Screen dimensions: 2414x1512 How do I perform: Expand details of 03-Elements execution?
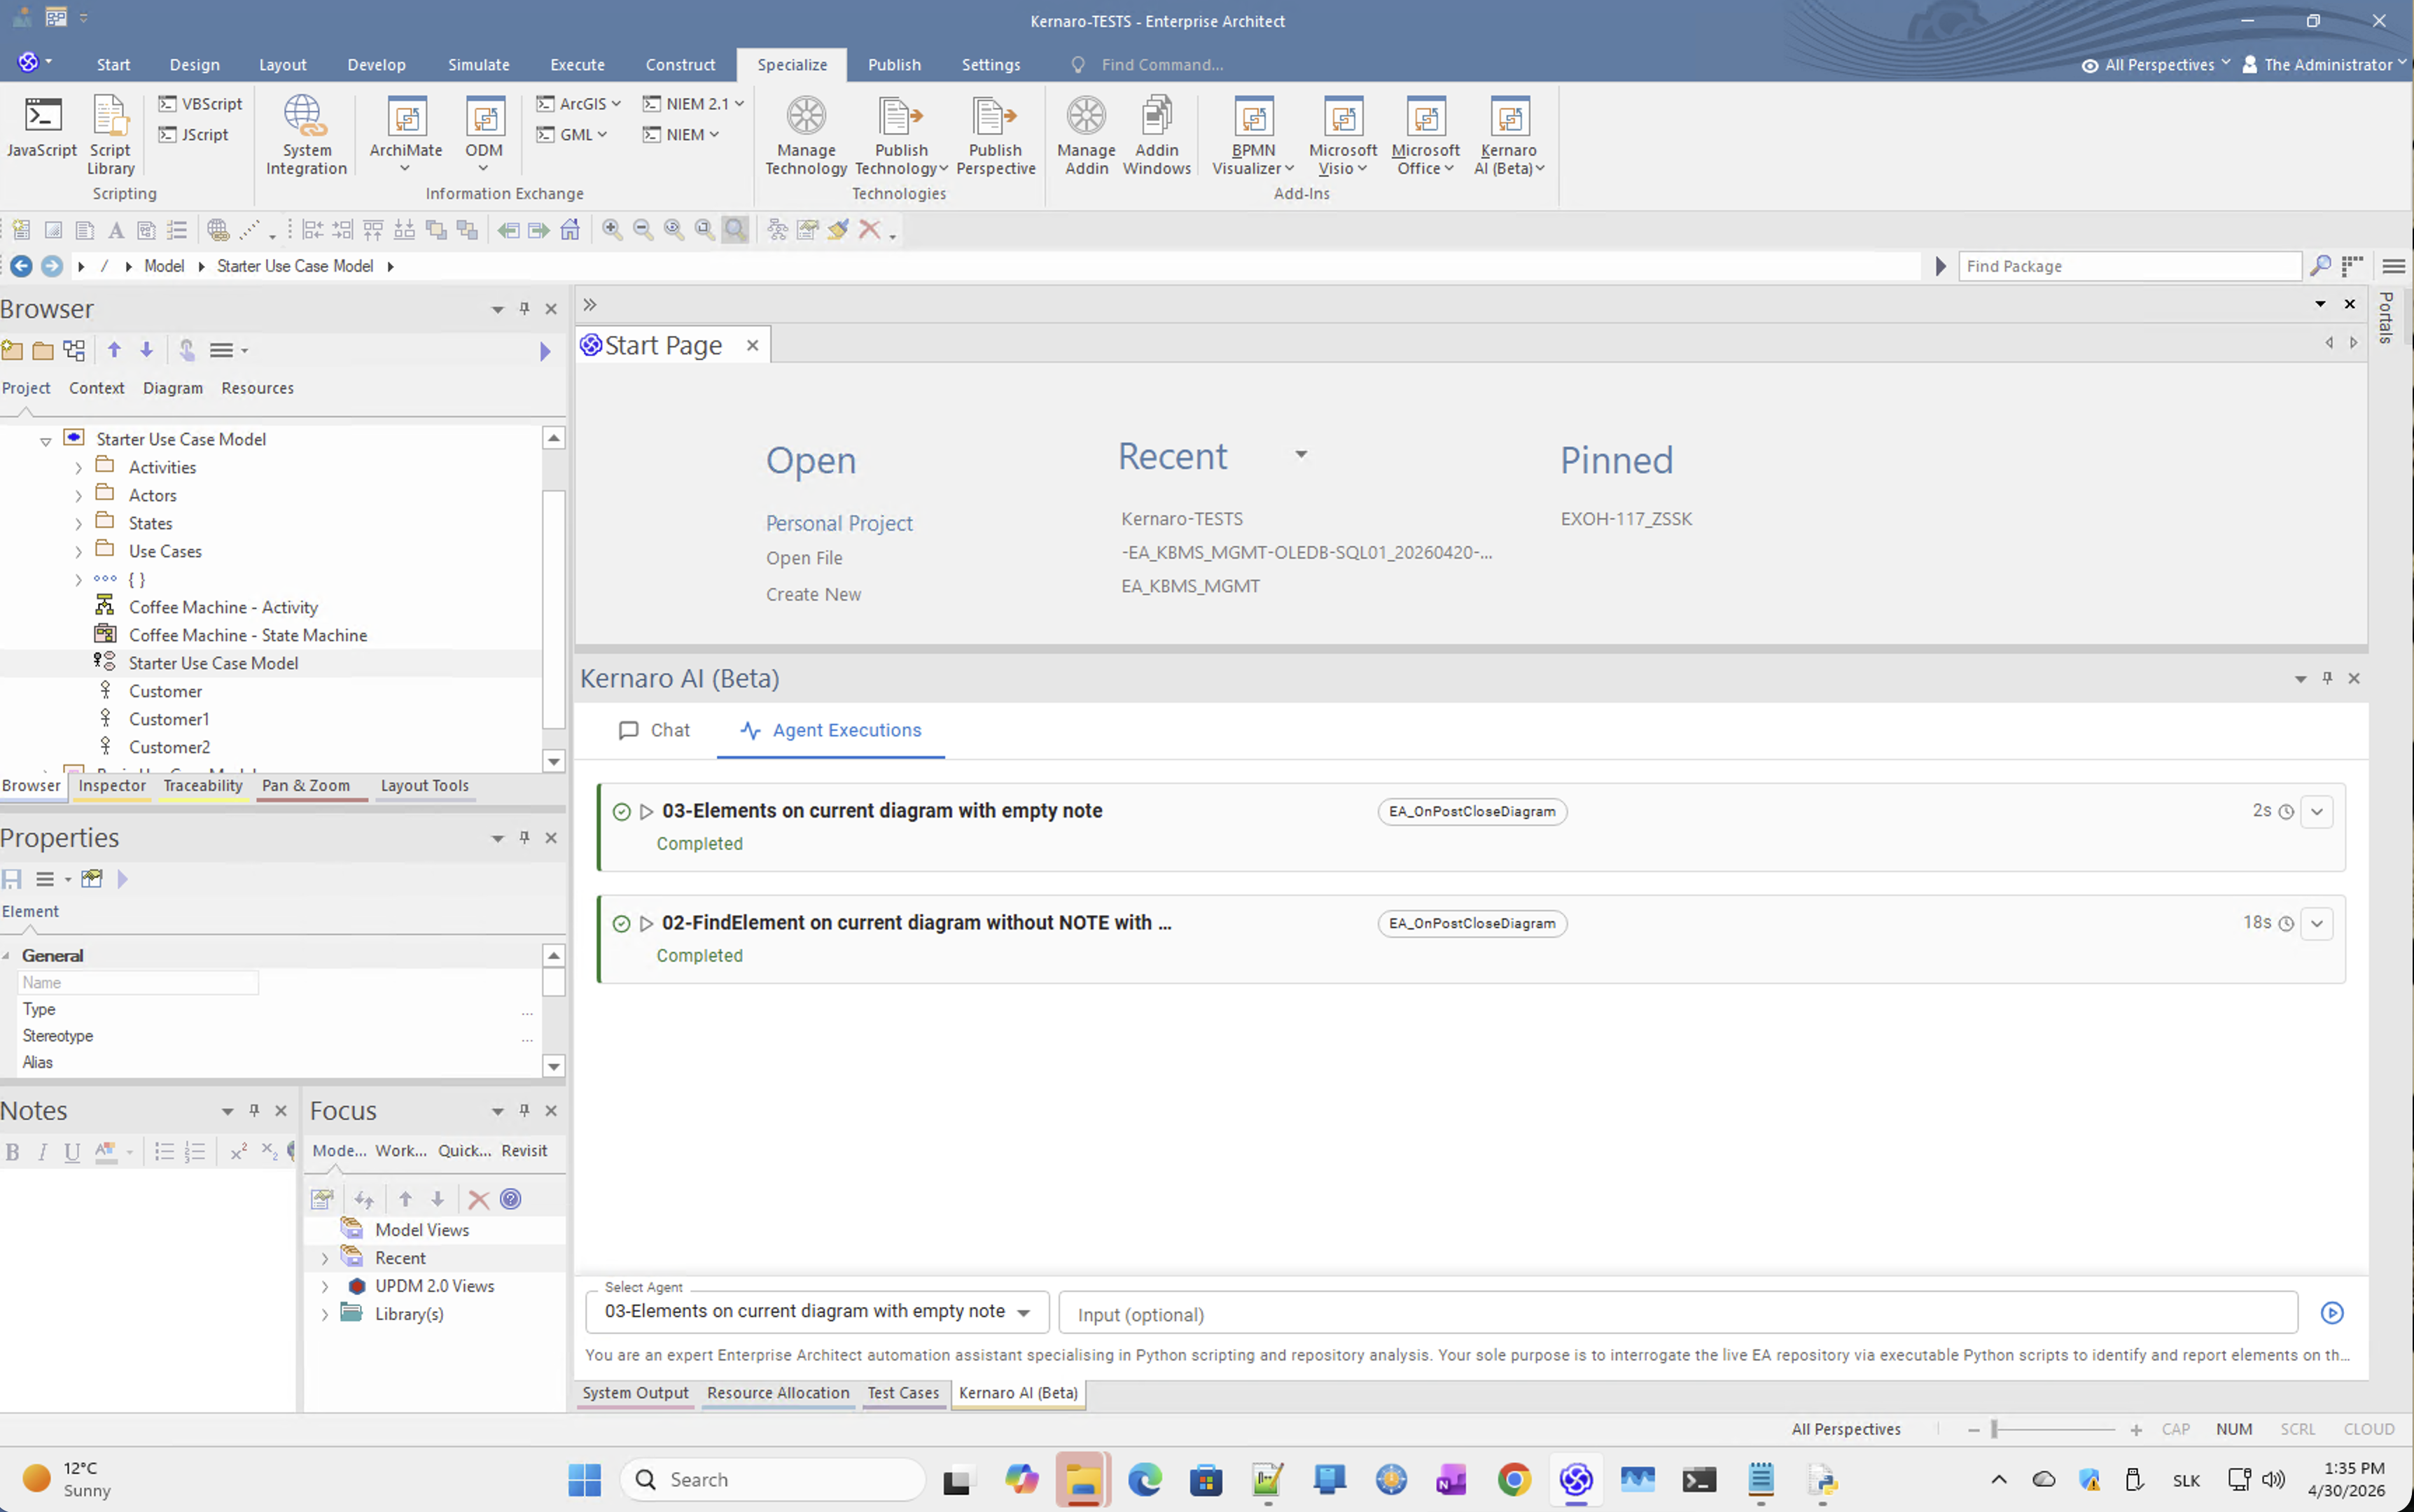(2317, 812)
